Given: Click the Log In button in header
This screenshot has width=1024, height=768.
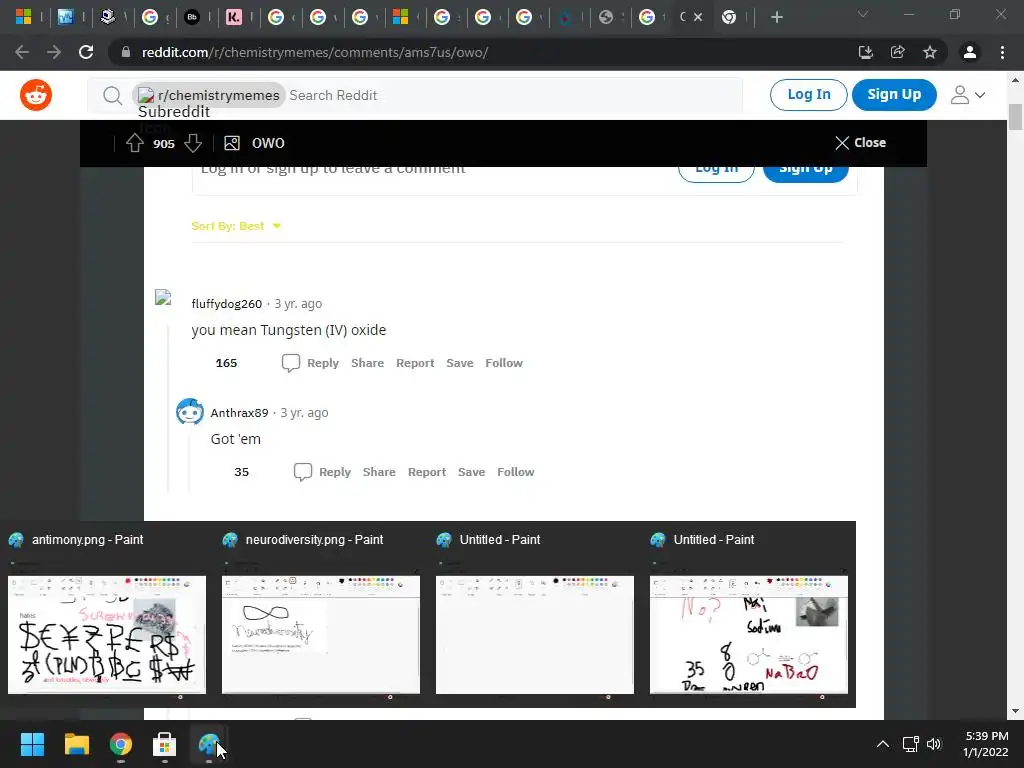Looking at the screenshot, I should pos(808,94).
